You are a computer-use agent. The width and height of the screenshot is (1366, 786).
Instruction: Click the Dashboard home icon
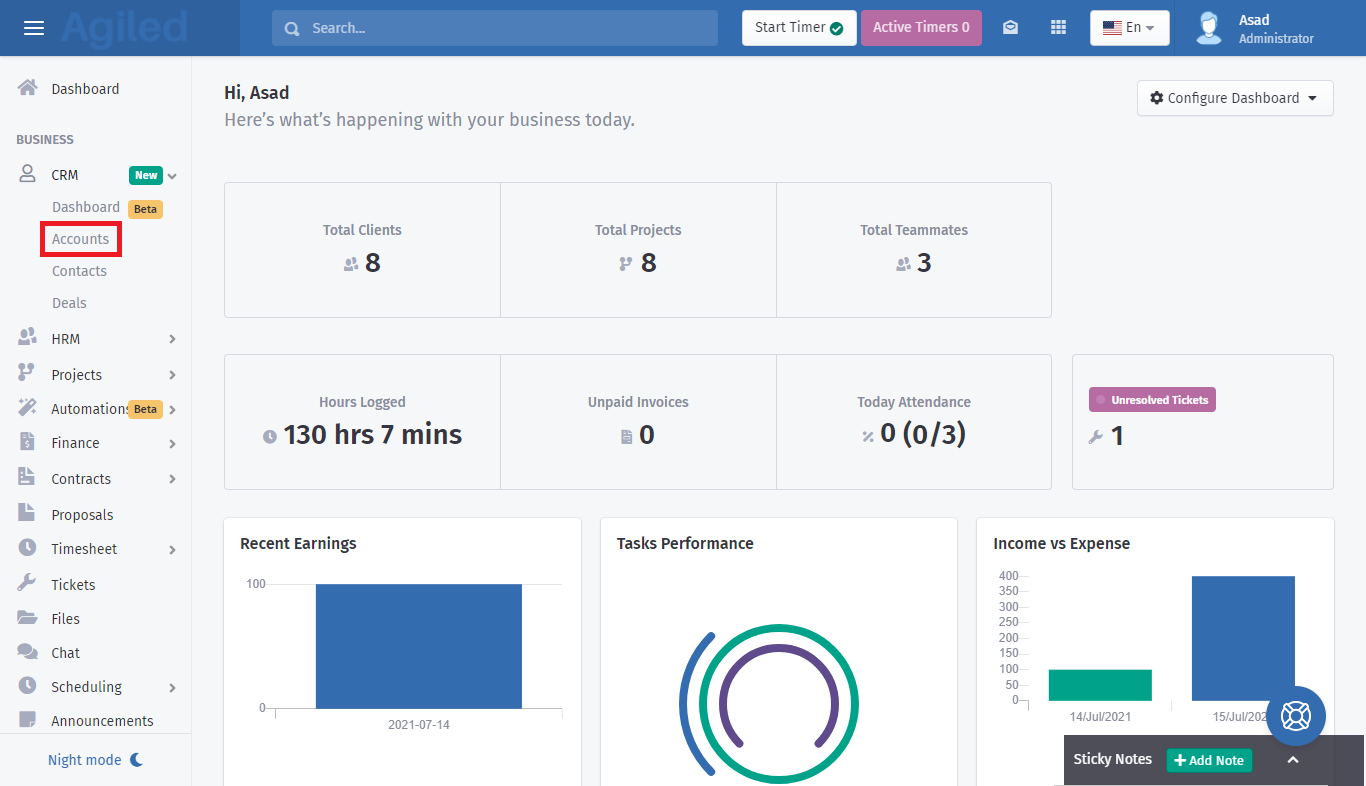pos(28,88)
